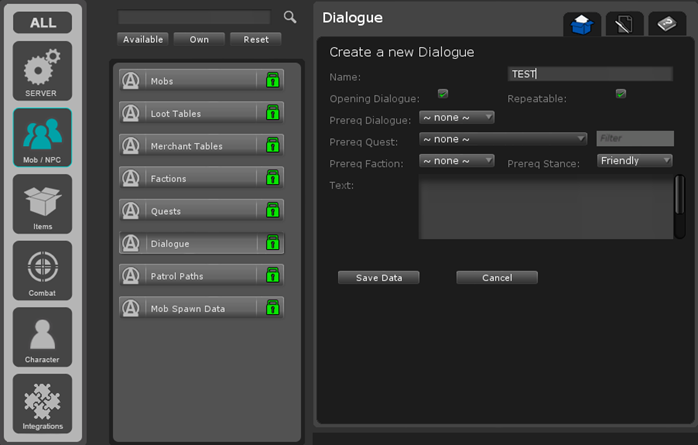This screenshot has width=698, height=445.
Task: Switch to the edit (pencil page) tab
Action: 625,24
